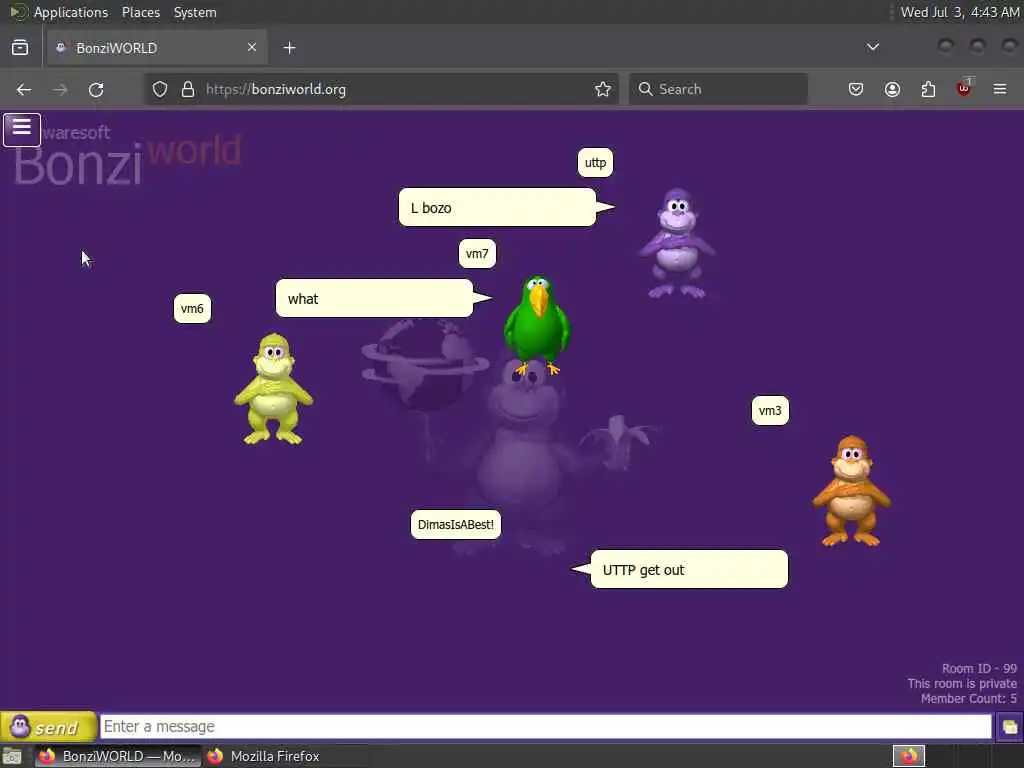Click the DimasIsABest! name tag

tap(456, 524)
